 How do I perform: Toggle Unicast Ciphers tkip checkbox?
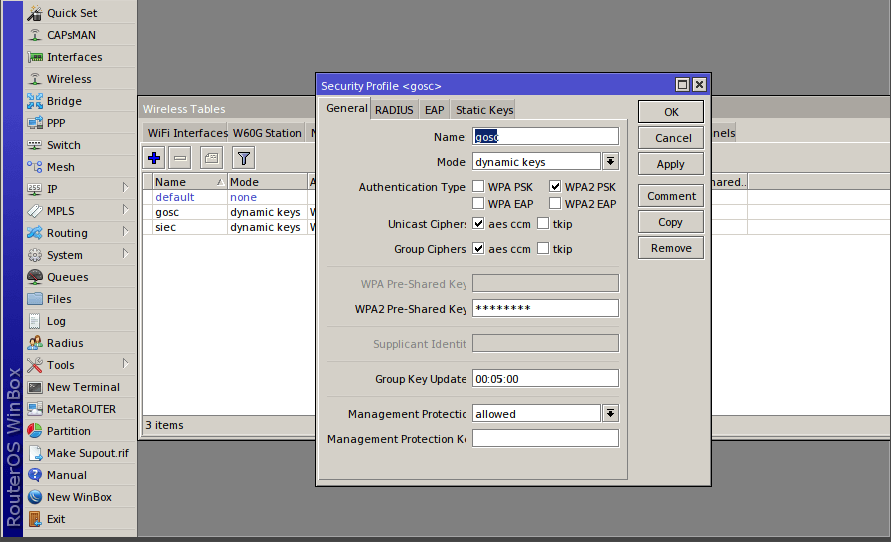pyautogui.click(x=543, y=223)
